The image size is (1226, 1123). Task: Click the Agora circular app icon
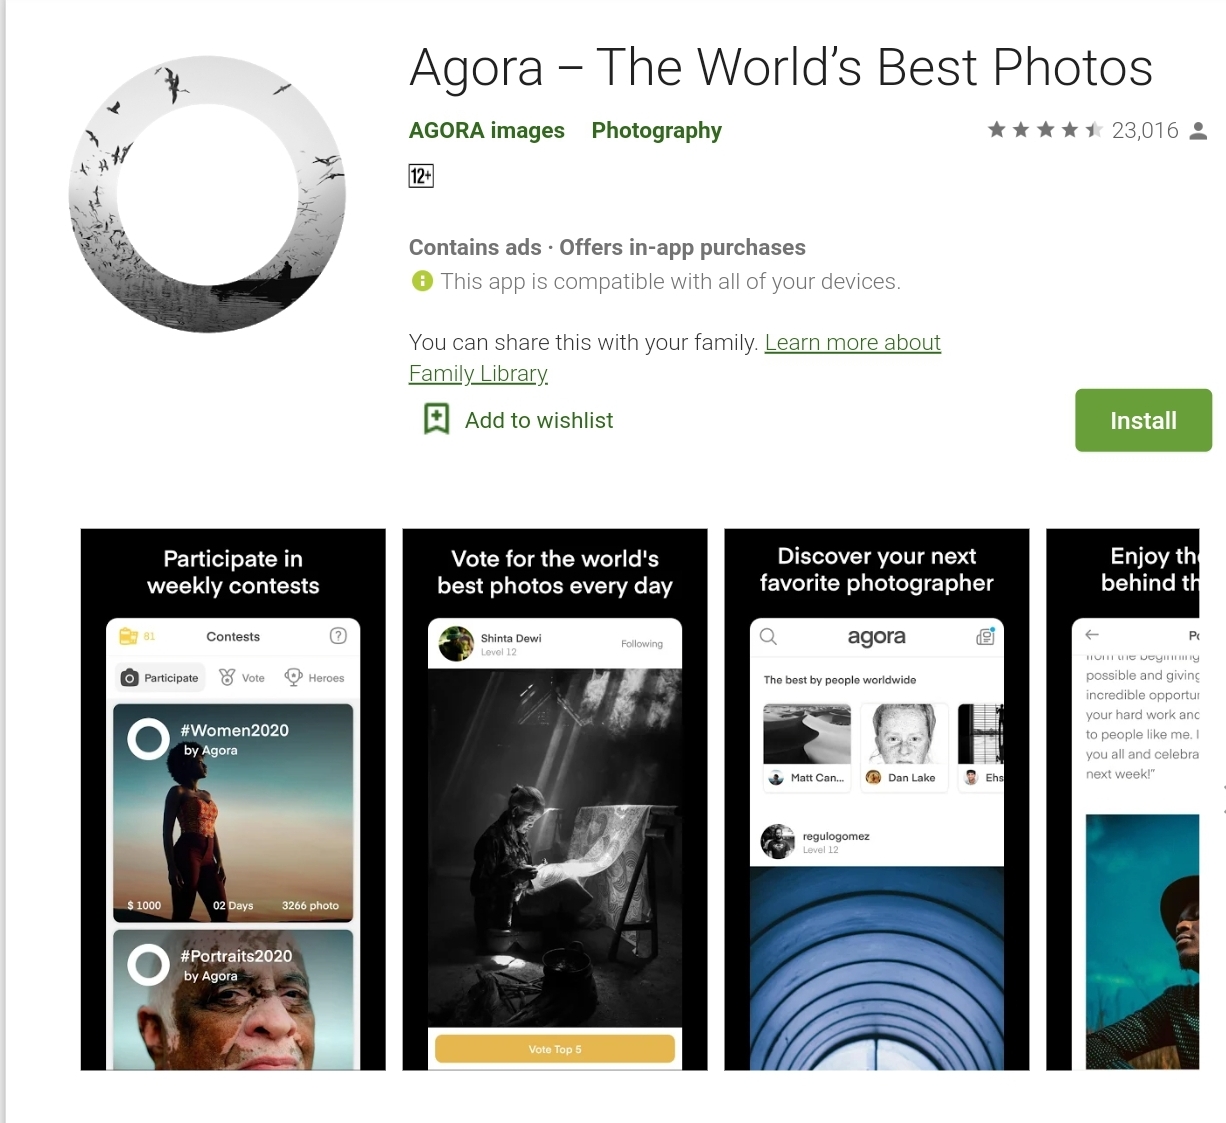pyautogui.click(x=207, y=194)
